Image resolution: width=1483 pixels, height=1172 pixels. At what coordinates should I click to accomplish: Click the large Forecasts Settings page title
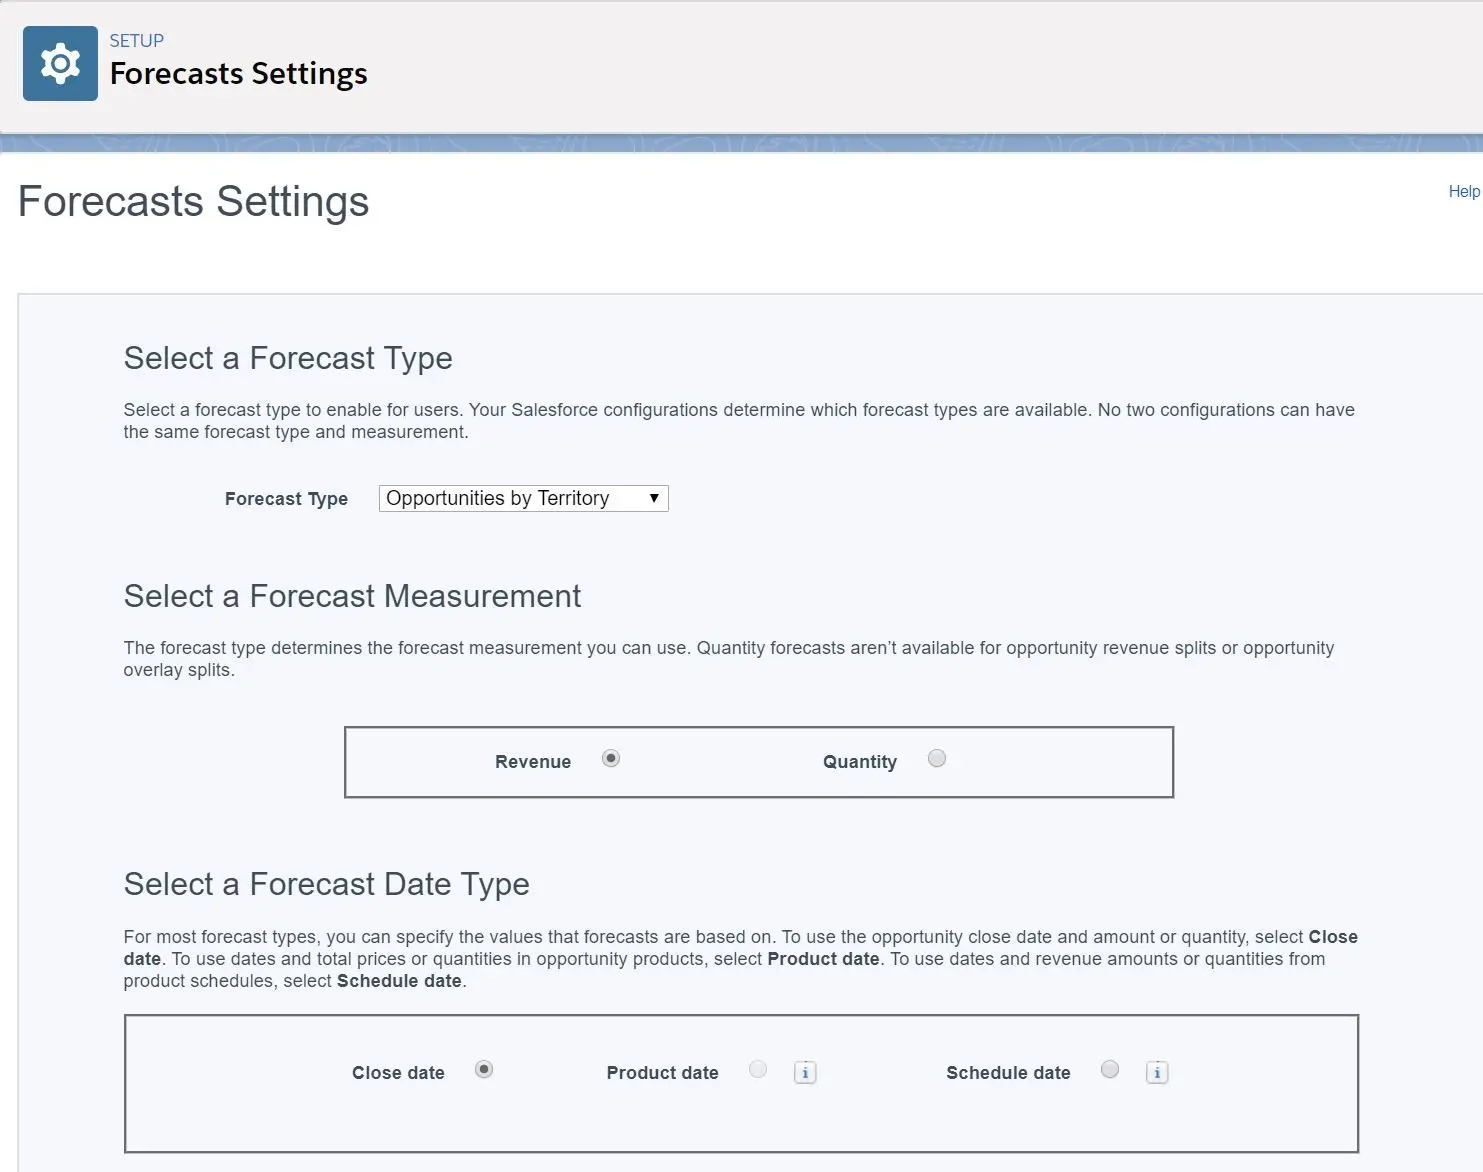pyautogui.click(x=194, y=202)
